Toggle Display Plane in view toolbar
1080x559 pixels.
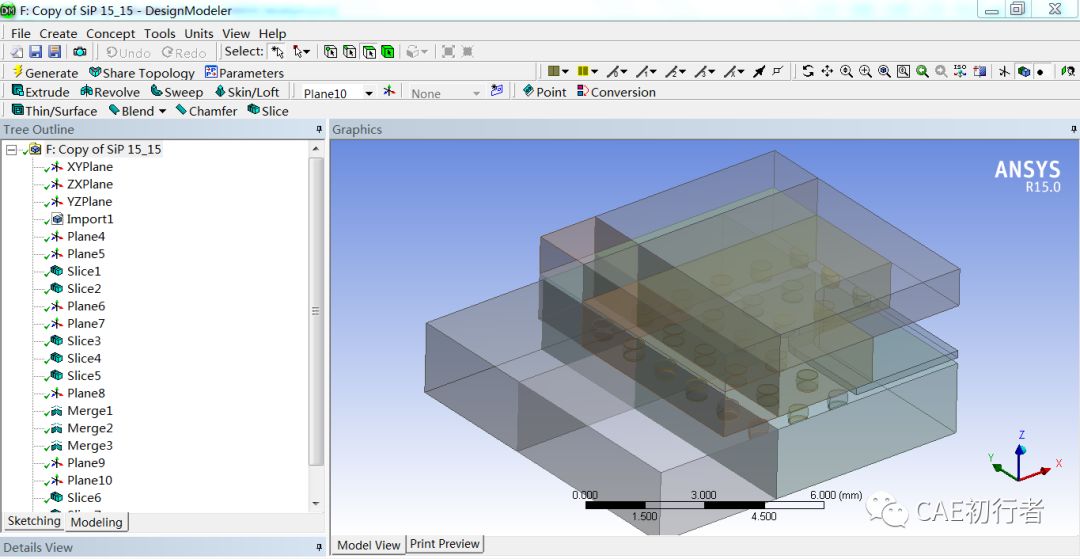click(1005, 71)
